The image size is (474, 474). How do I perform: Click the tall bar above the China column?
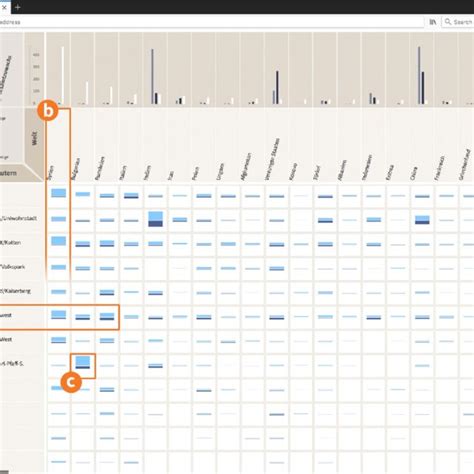coord(419,75)
